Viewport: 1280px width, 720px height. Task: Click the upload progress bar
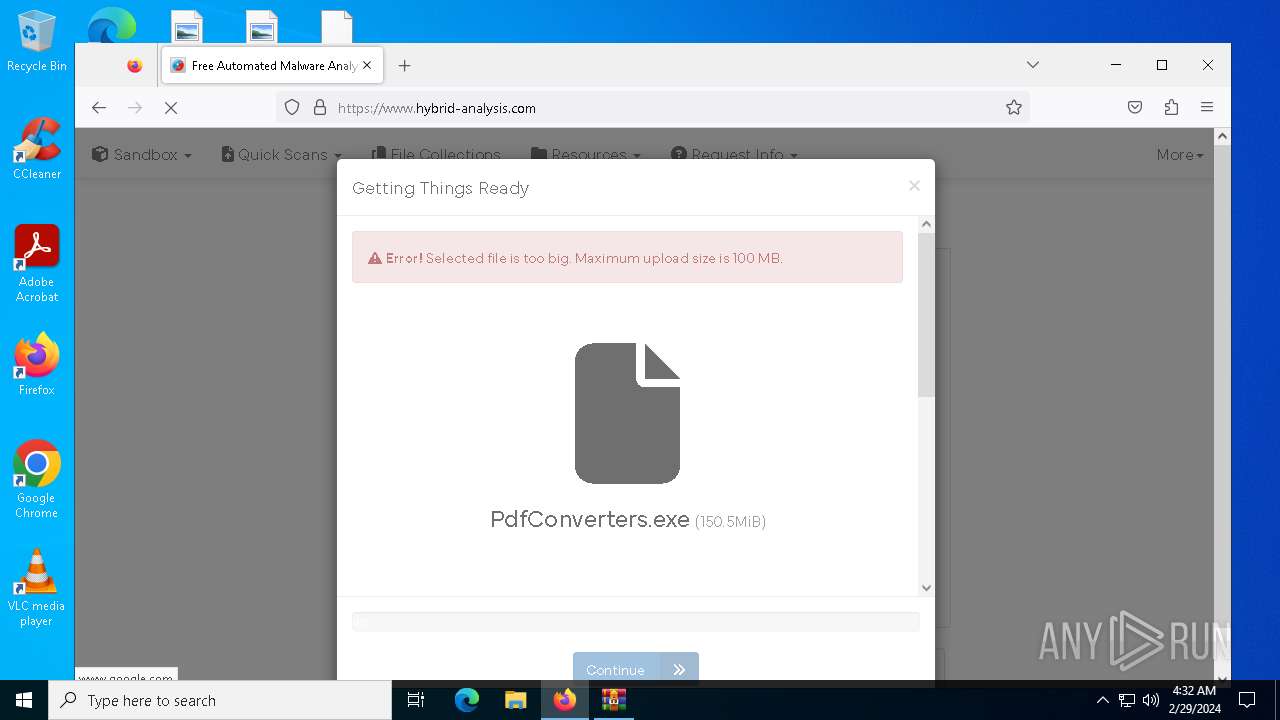(x=635, y=621)
